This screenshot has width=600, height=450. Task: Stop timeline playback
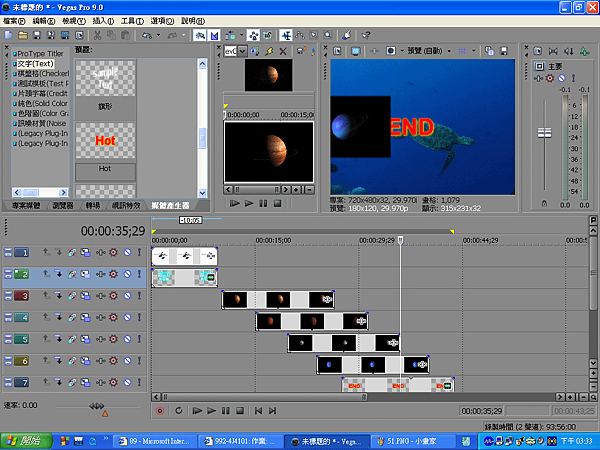(x=240, y=411)
